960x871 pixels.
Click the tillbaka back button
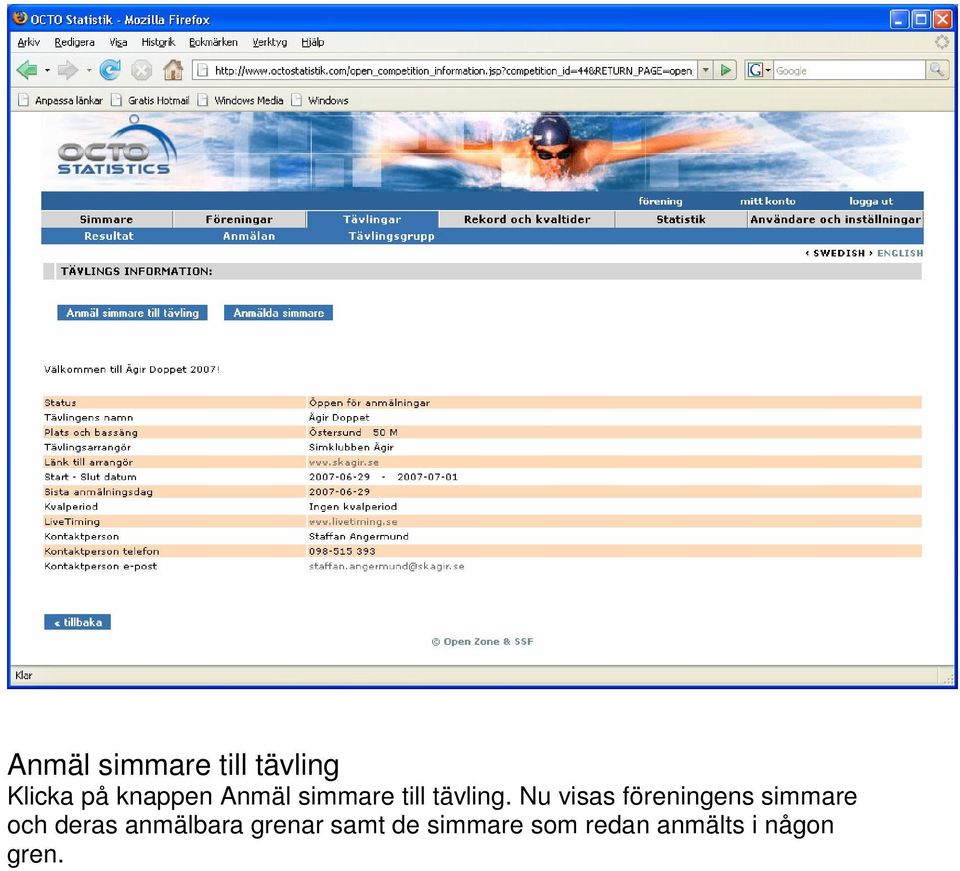[78, 622]
